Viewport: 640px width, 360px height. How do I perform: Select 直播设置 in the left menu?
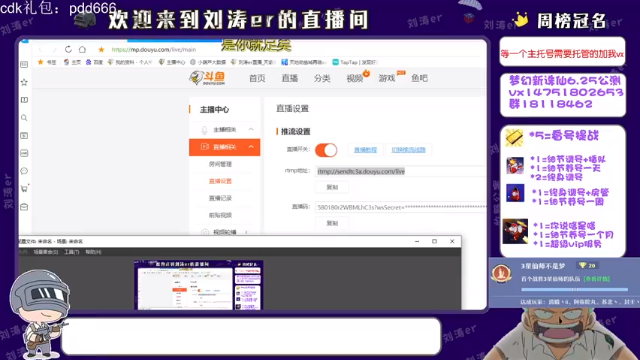[x=220, y=181]
